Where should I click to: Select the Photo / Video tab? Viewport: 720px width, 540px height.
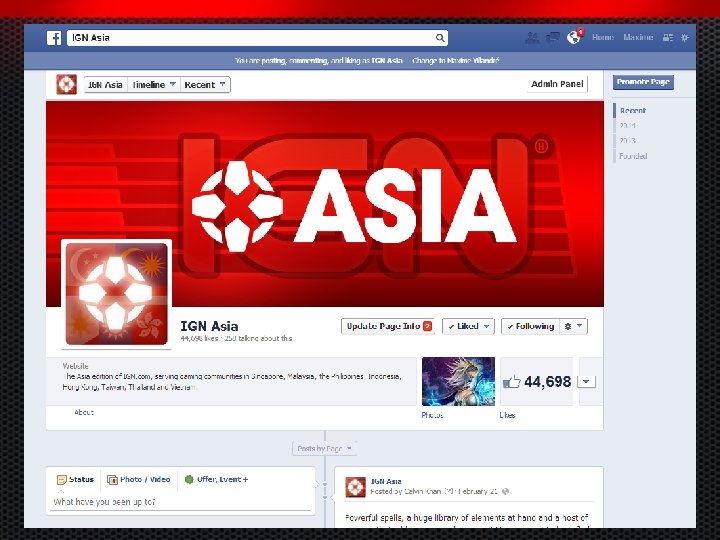[139, 479]
